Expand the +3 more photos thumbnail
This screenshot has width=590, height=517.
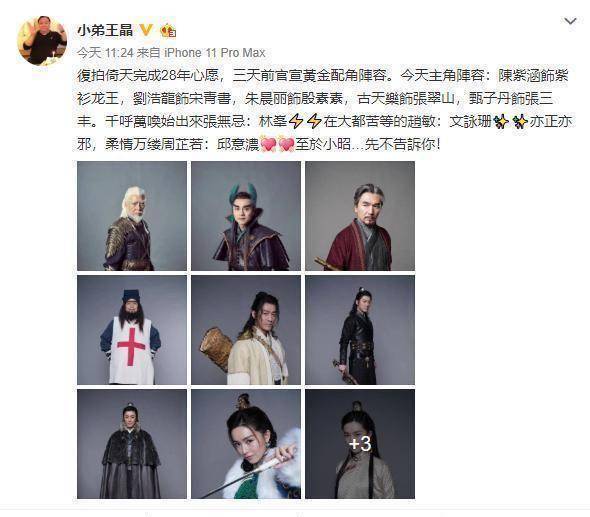[360, 444]
